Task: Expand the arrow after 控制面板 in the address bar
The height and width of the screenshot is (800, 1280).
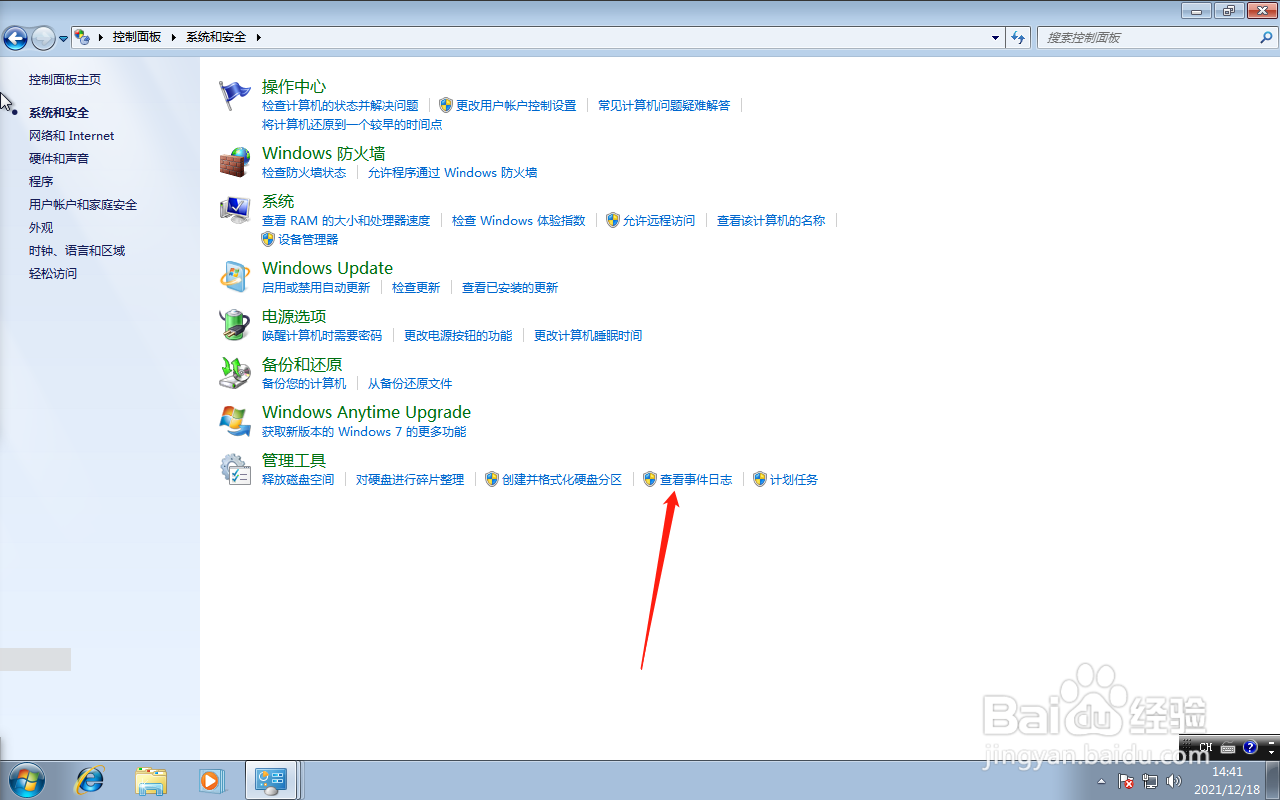Action: click(173, 37)
